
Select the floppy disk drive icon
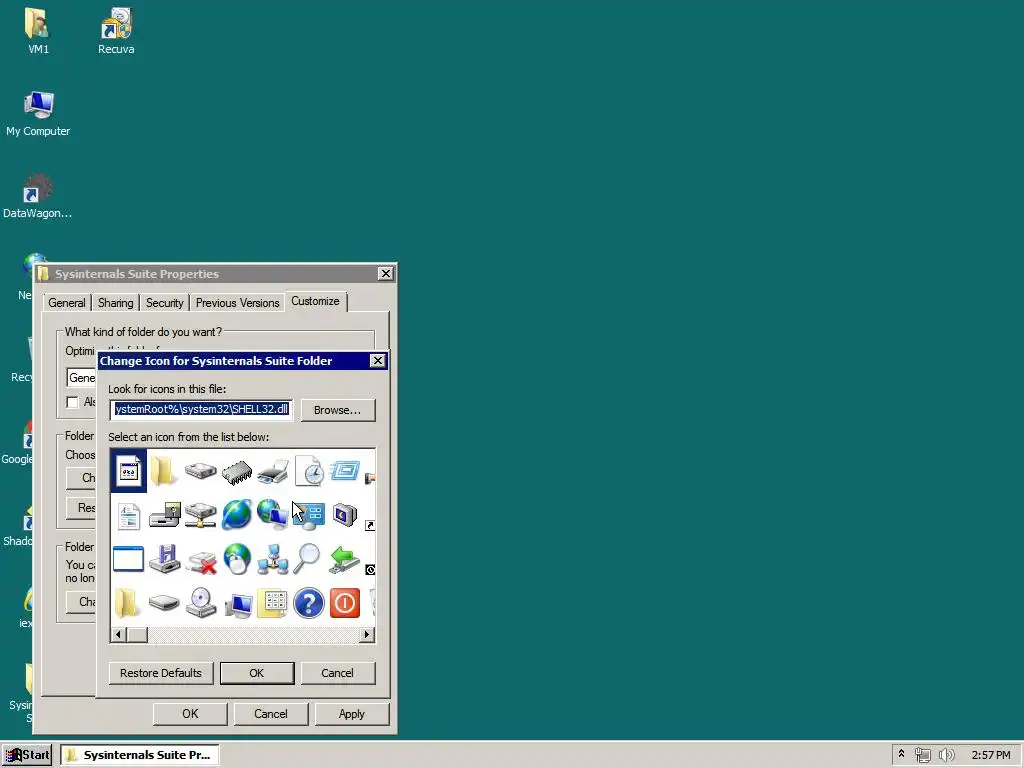[165, 560]
